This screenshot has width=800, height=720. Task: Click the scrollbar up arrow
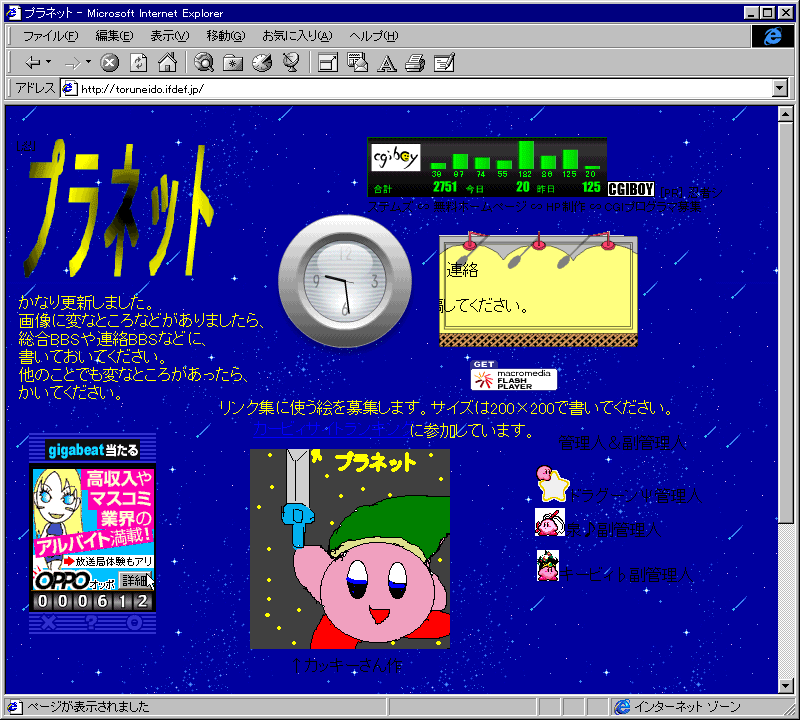(x=786, y=114)
